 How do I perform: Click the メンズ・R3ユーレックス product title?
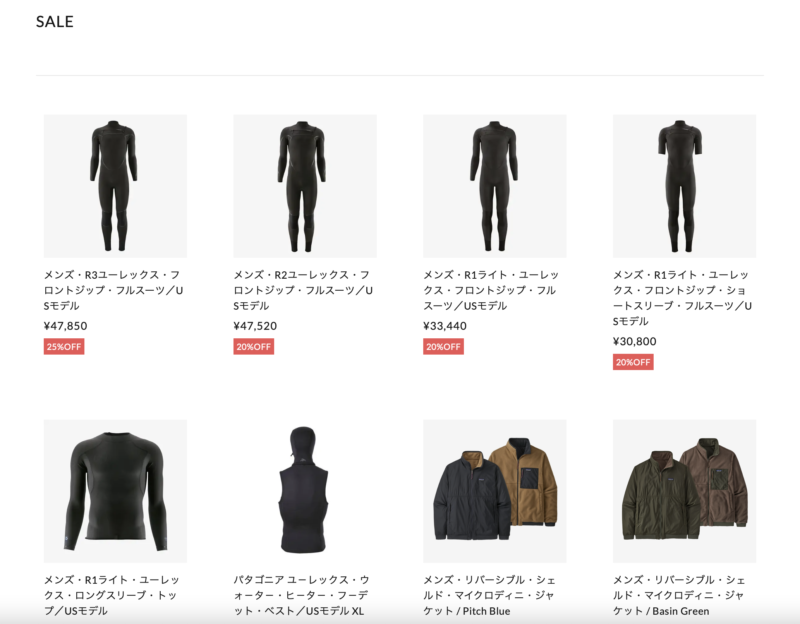point(113,290)
